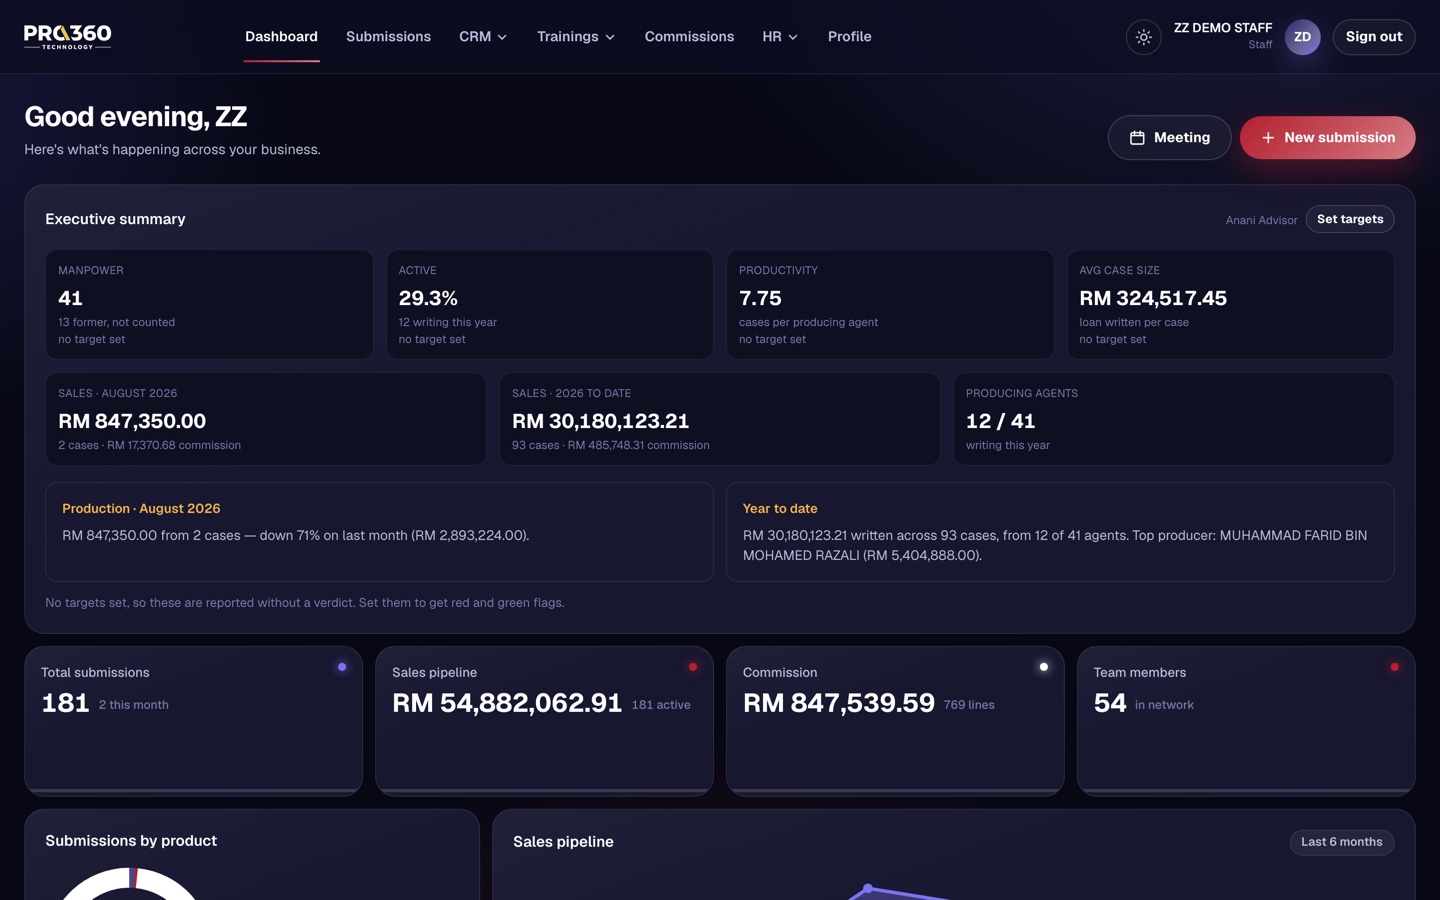1440x900 pixels.
Task: Open the Producing agents 12 / 41 card
Action: pos(1173,419)
